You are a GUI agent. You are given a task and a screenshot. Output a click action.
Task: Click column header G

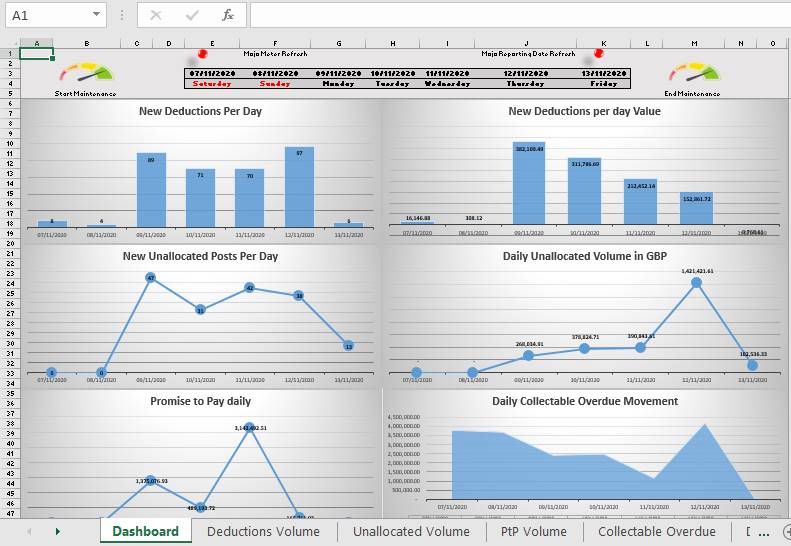[339, 43]
